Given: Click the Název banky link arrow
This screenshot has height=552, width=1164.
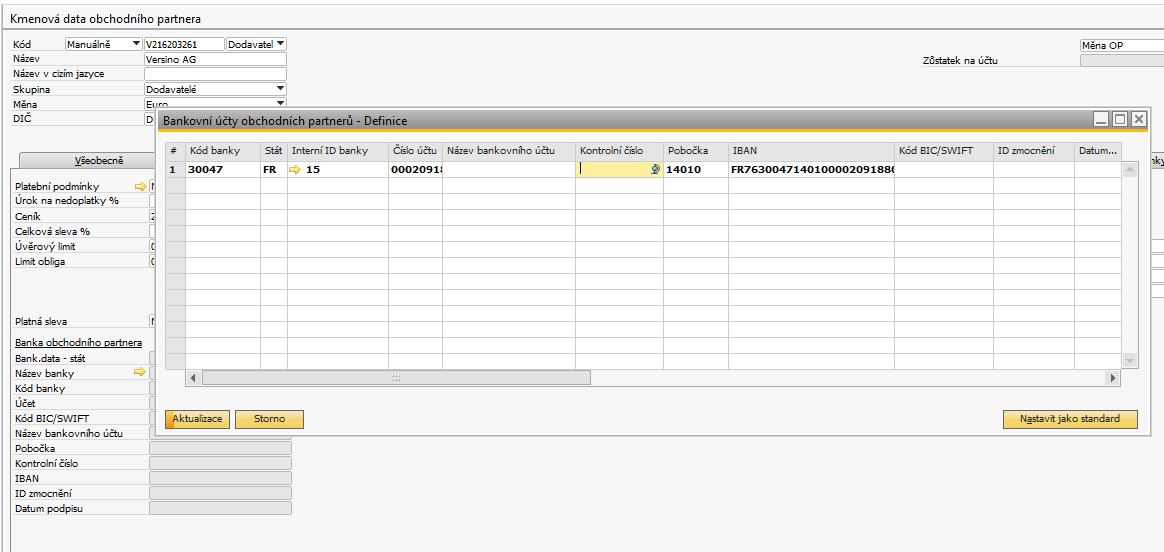Looking at the screenshot, I should coord(141,373).
